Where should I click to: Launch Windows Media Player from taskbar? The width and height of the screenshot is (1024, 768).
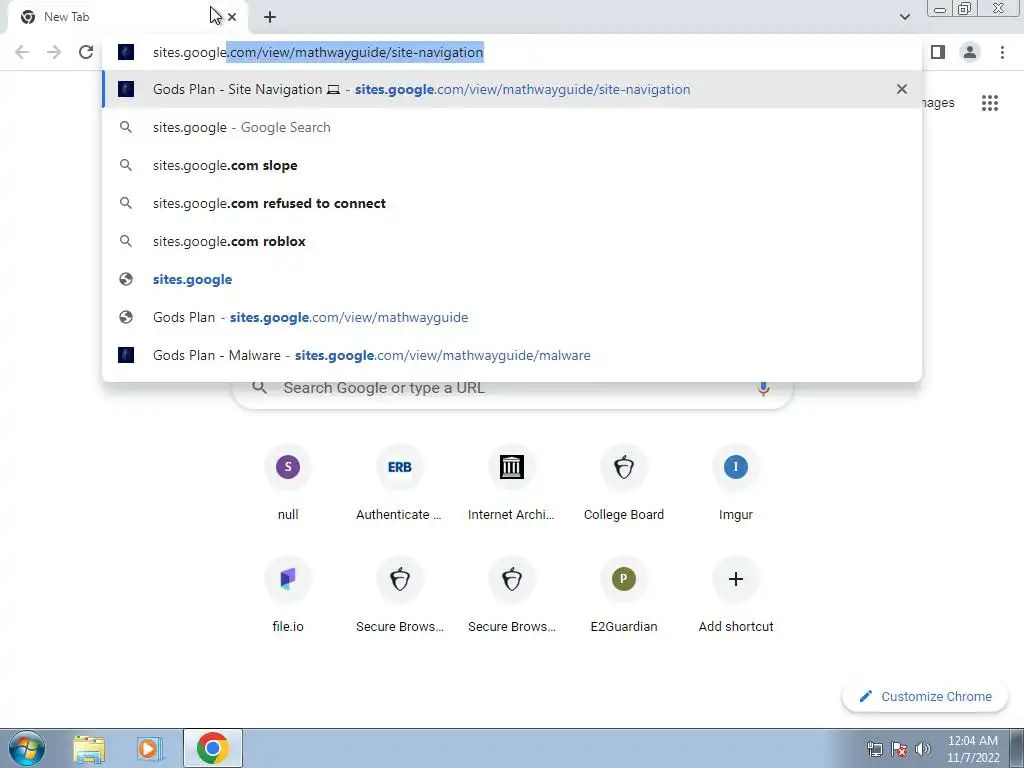tap(150, 748)
